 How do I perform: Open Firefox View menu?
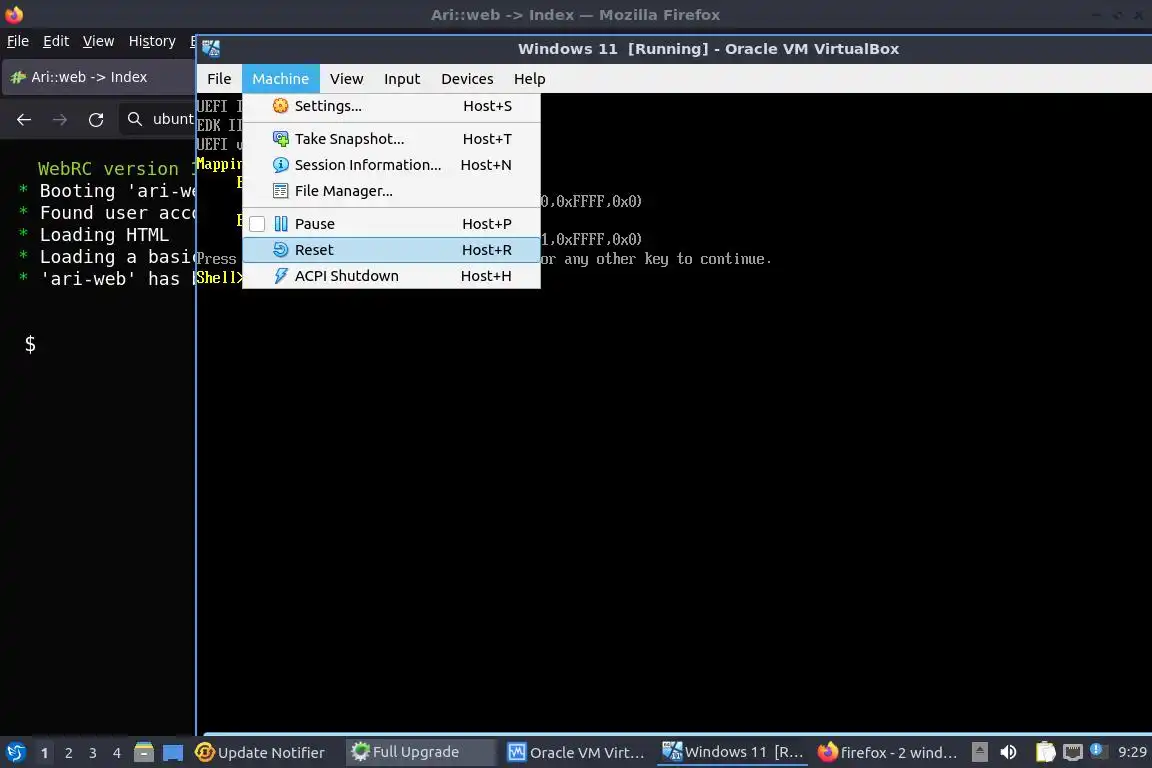click(98, 41)
